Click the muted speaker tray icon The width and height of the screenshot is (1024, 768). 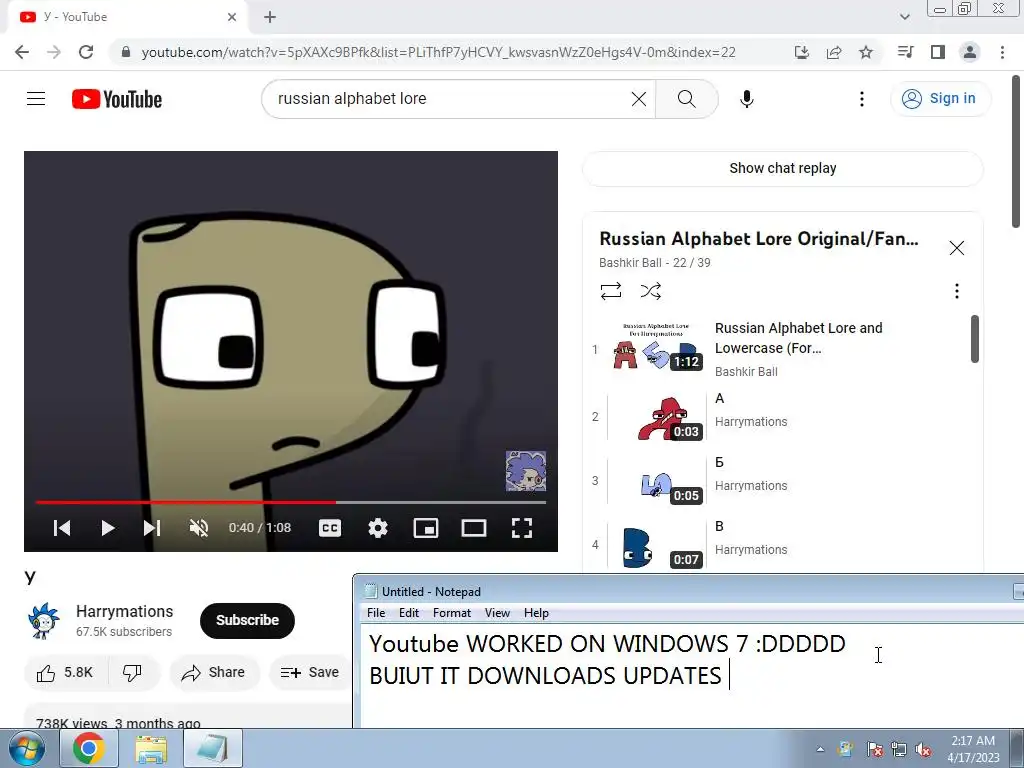pyautogui.click(x=923, y=750)
